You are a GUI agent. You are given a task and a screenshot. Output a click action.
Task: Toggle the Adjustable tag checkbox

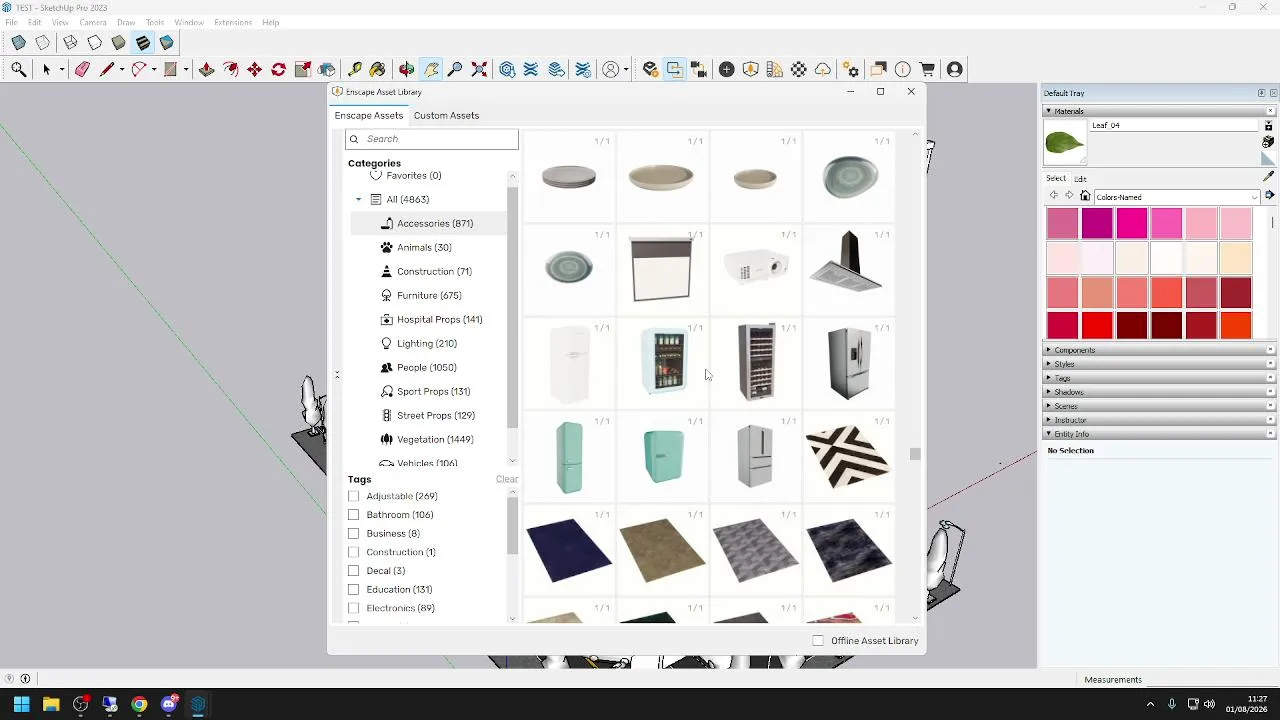point(353,496)
